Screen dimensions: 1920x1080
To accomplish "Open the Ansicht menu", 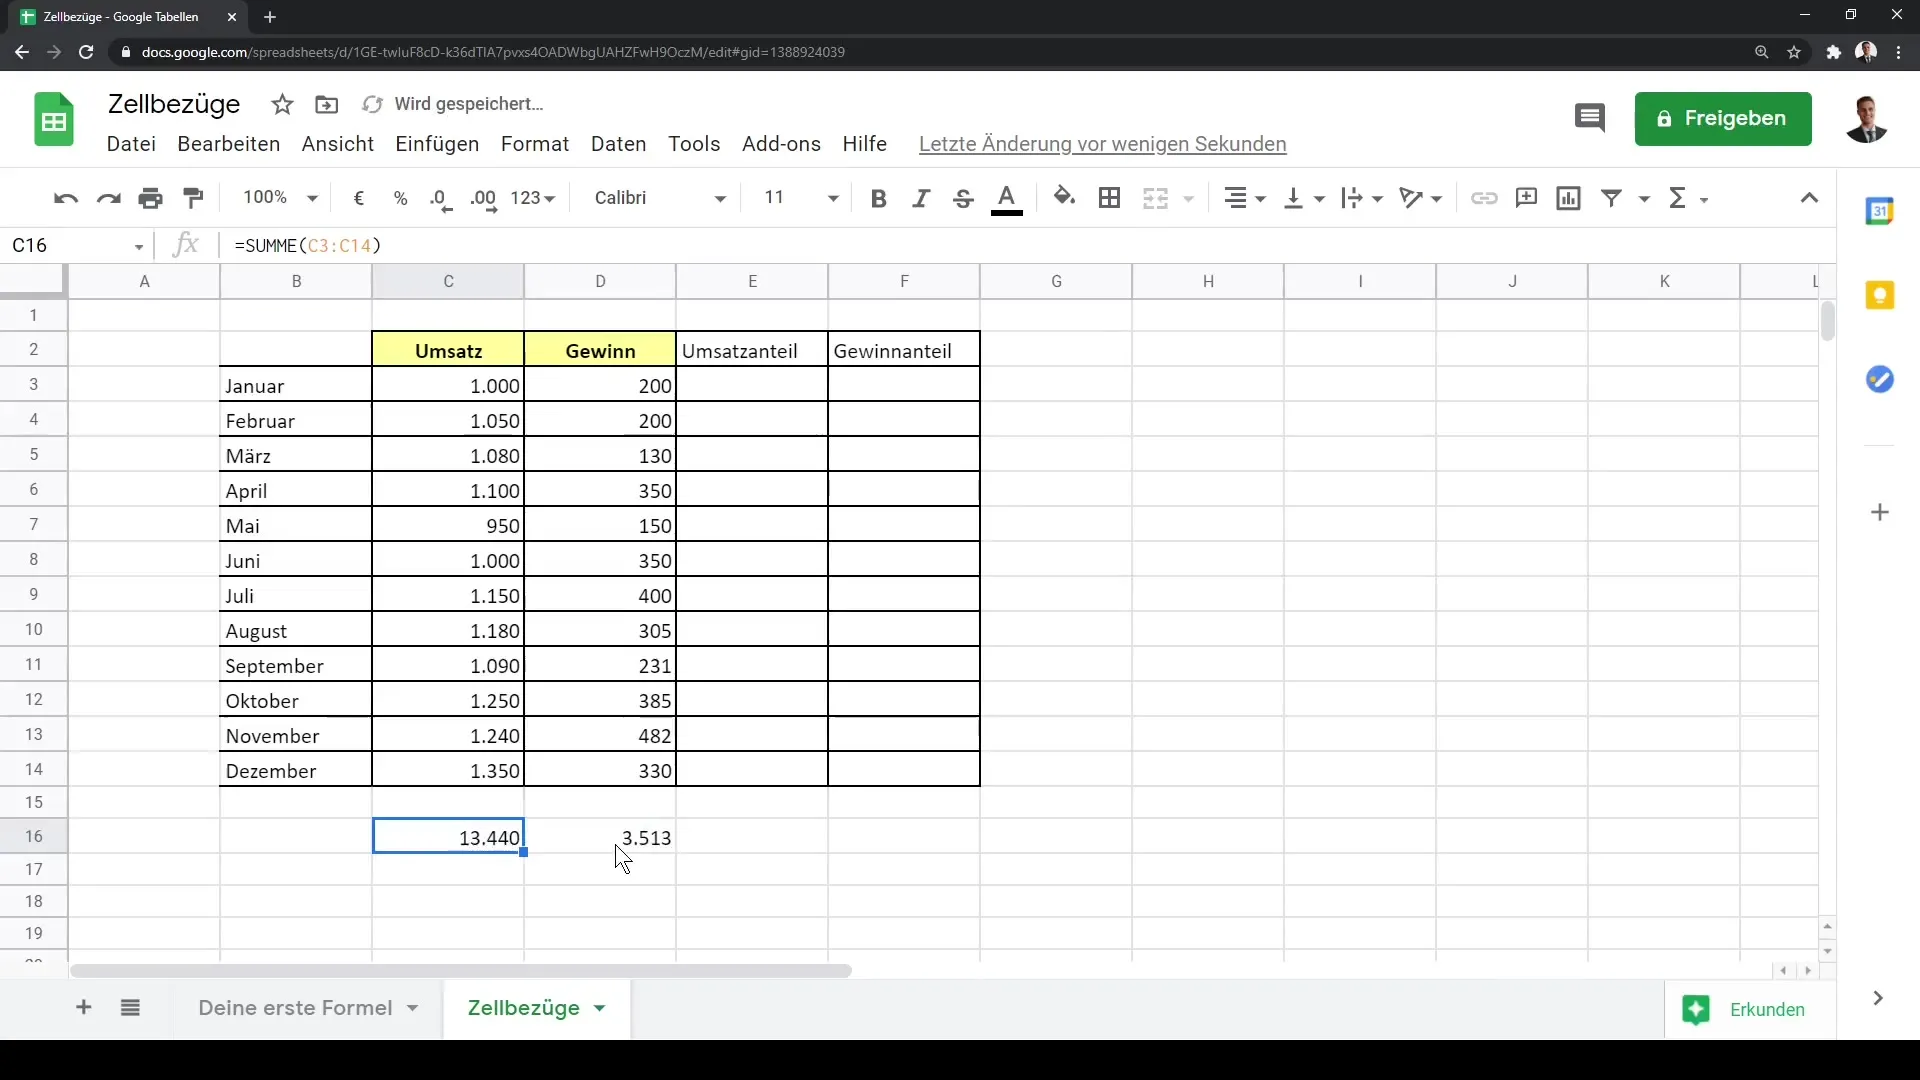I will click(338, 144).
